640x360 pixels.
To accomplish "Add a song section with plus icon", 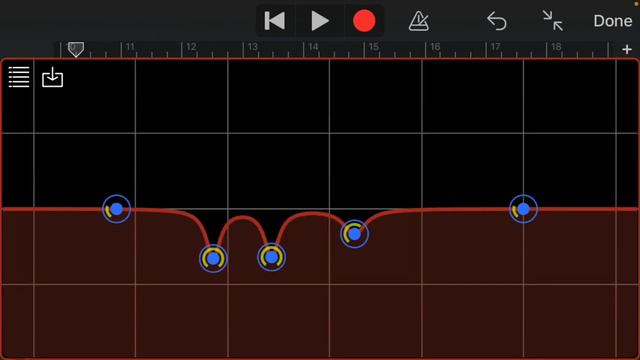I will [x=627, y=49].
